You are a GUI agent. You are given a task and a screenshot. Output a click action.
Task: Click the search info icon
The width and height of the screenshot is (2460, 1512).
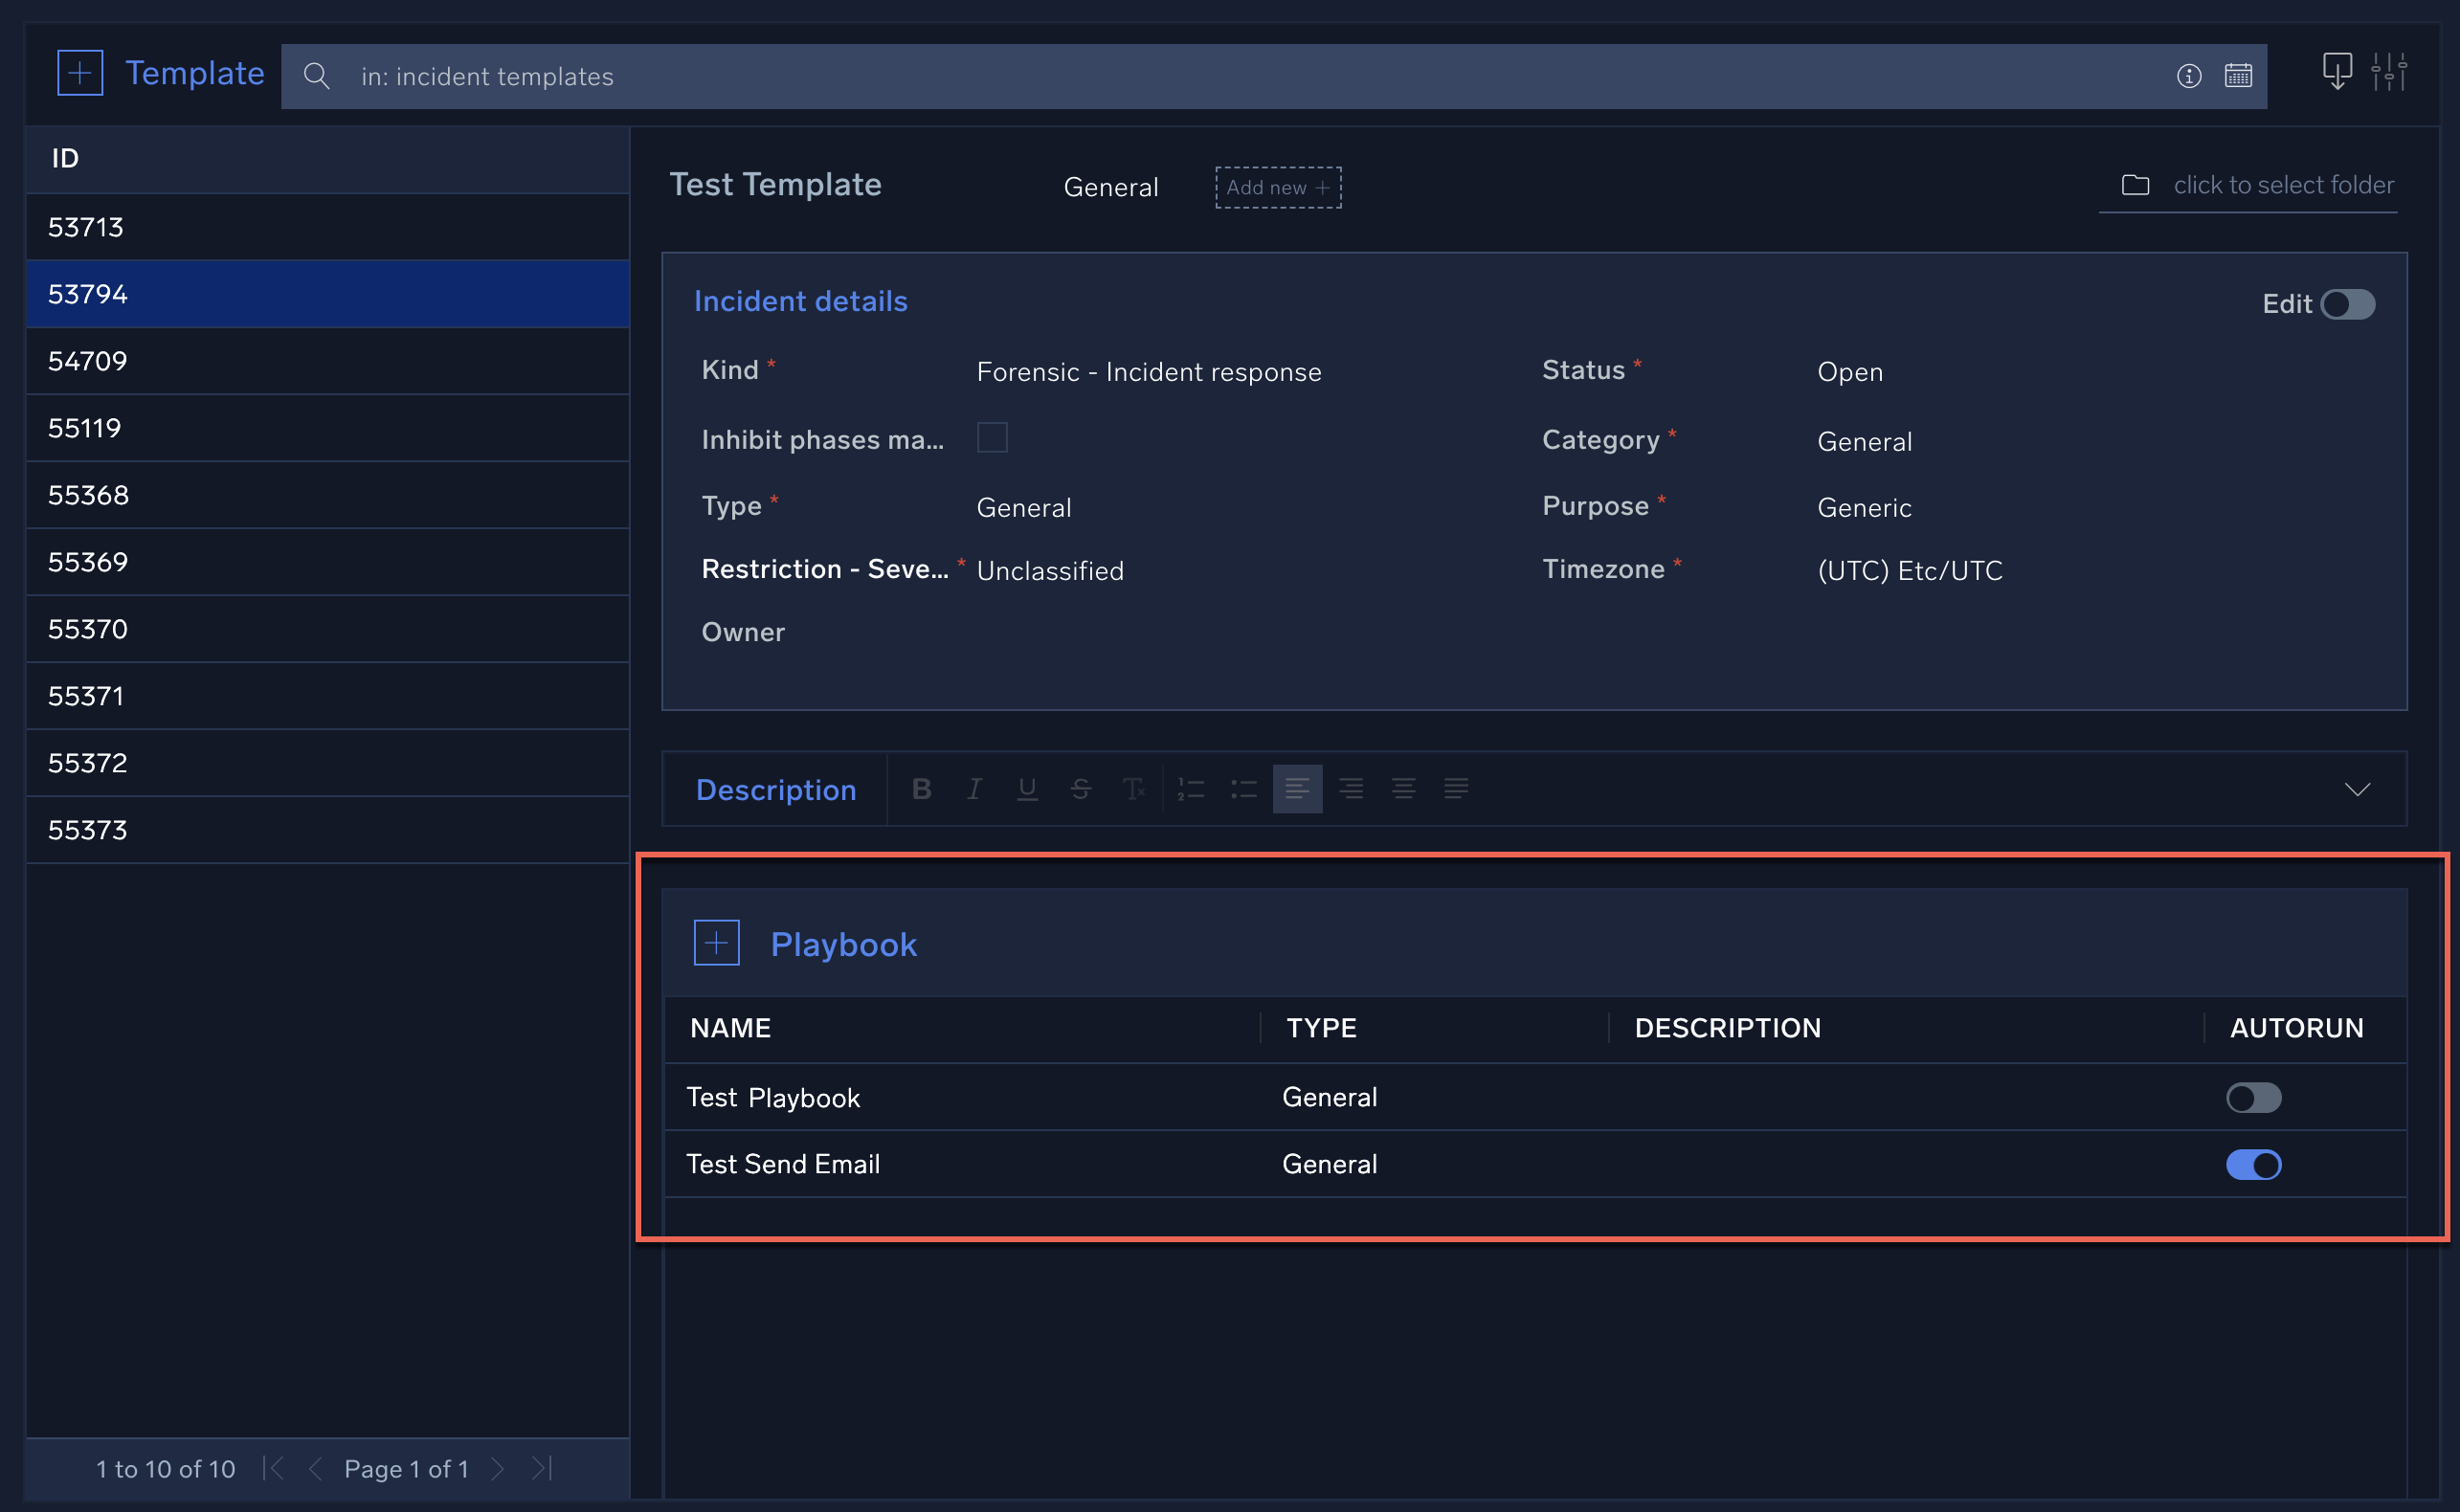click(2188, 76)
